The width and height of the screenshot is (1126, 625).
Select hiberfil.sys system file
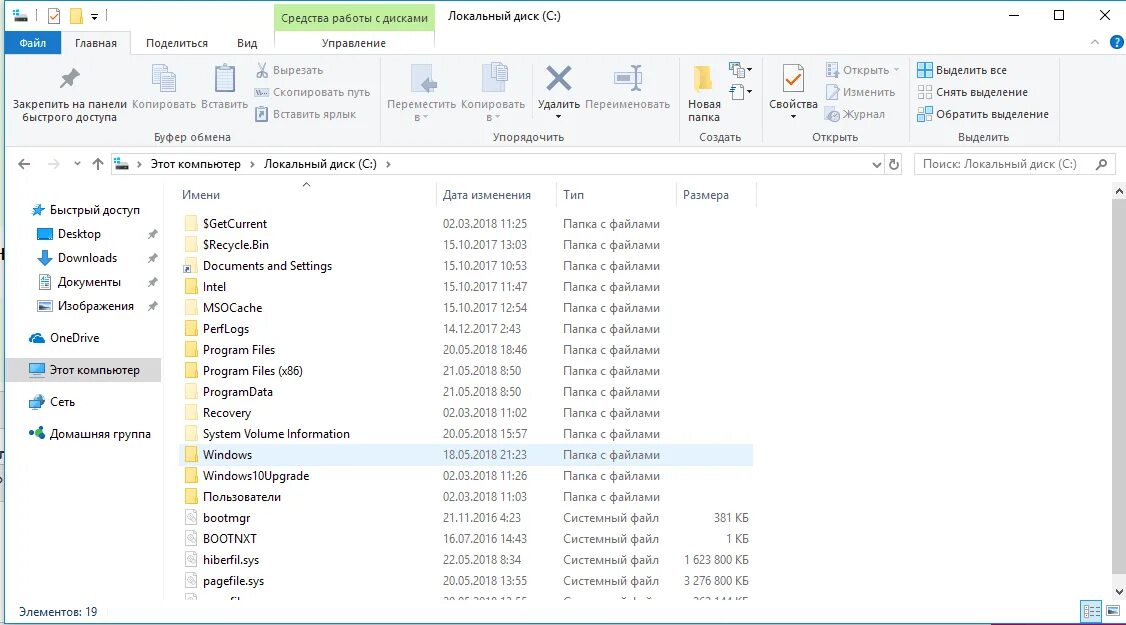pos(231,560)
